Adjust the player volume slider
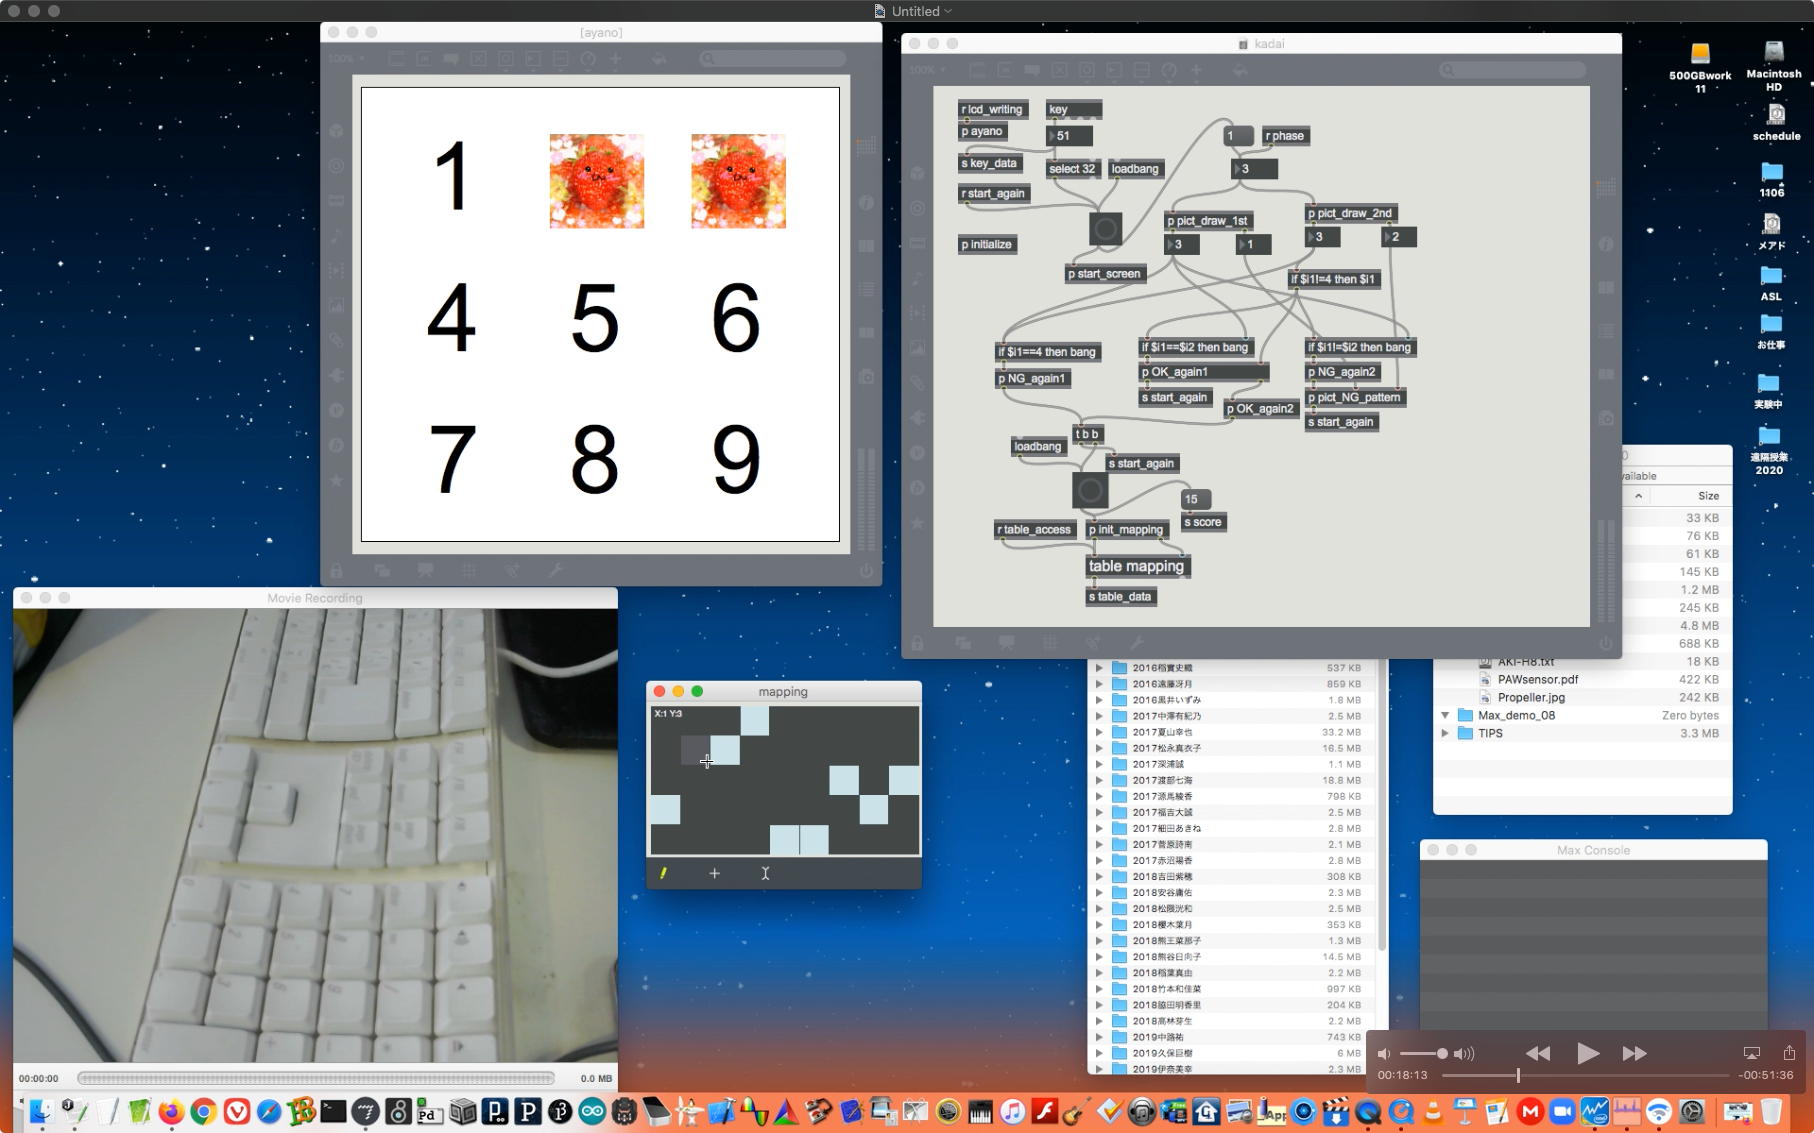 [x=1424, y=1053]
